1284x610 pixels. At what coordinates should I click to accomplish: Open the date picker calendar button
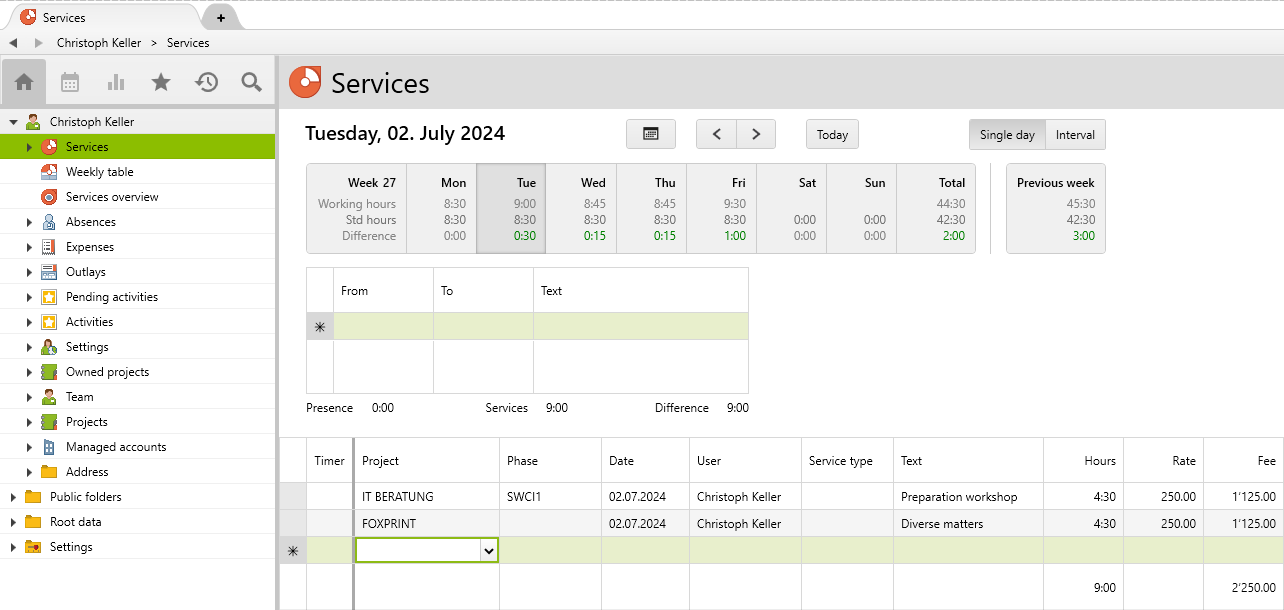650,134
